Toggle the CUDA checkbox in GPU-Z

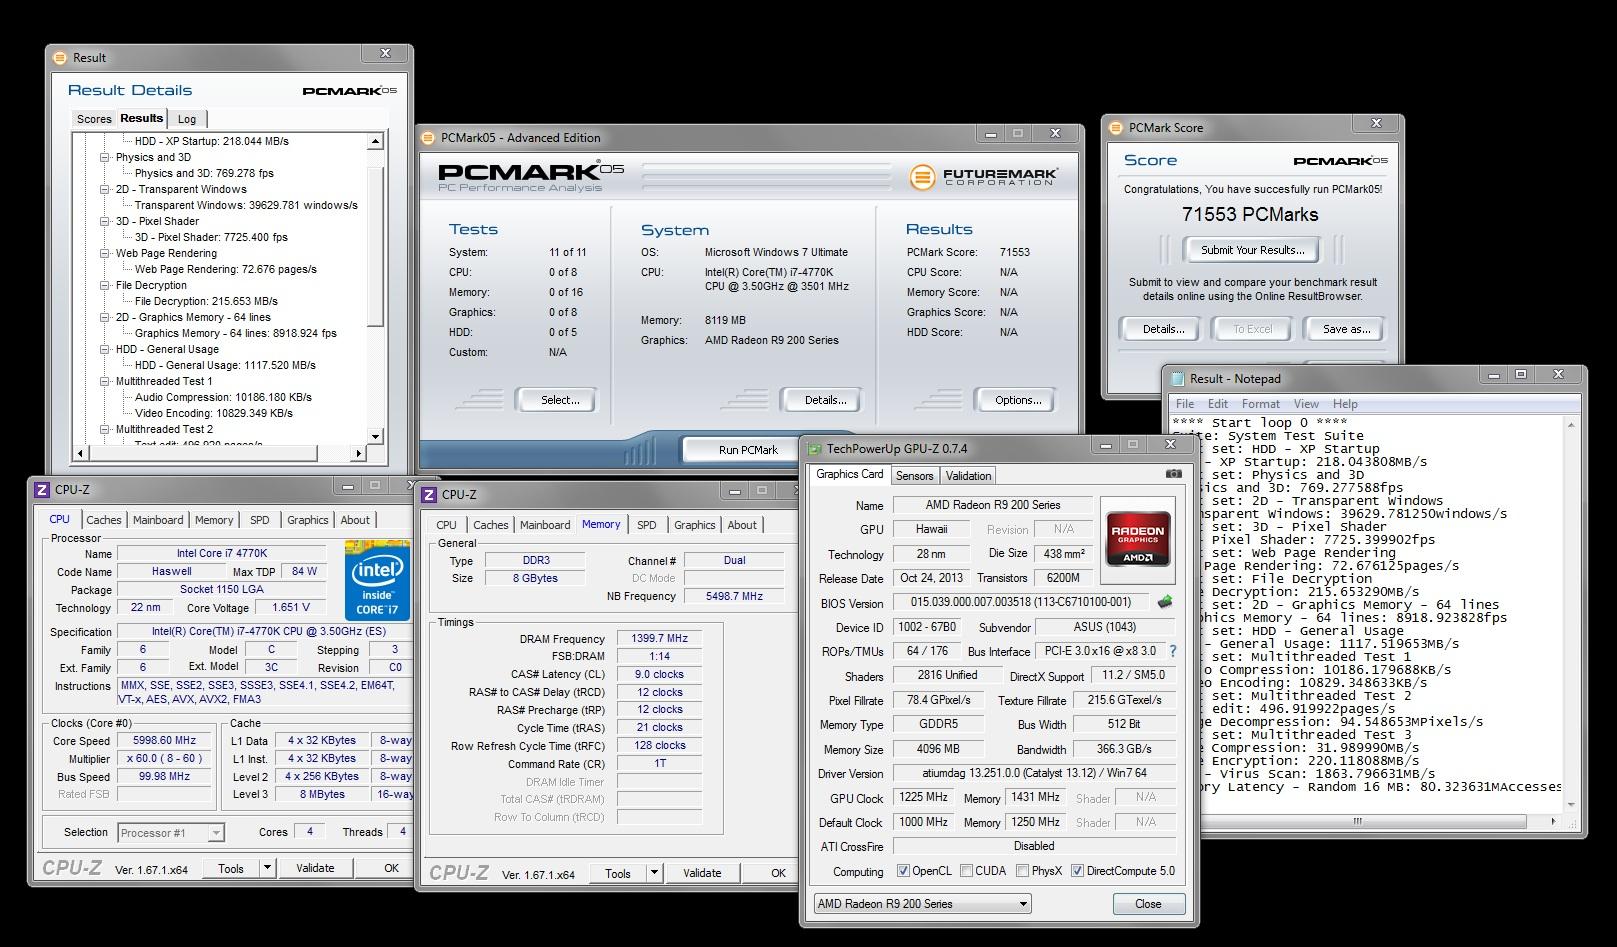tap(966, 871)
